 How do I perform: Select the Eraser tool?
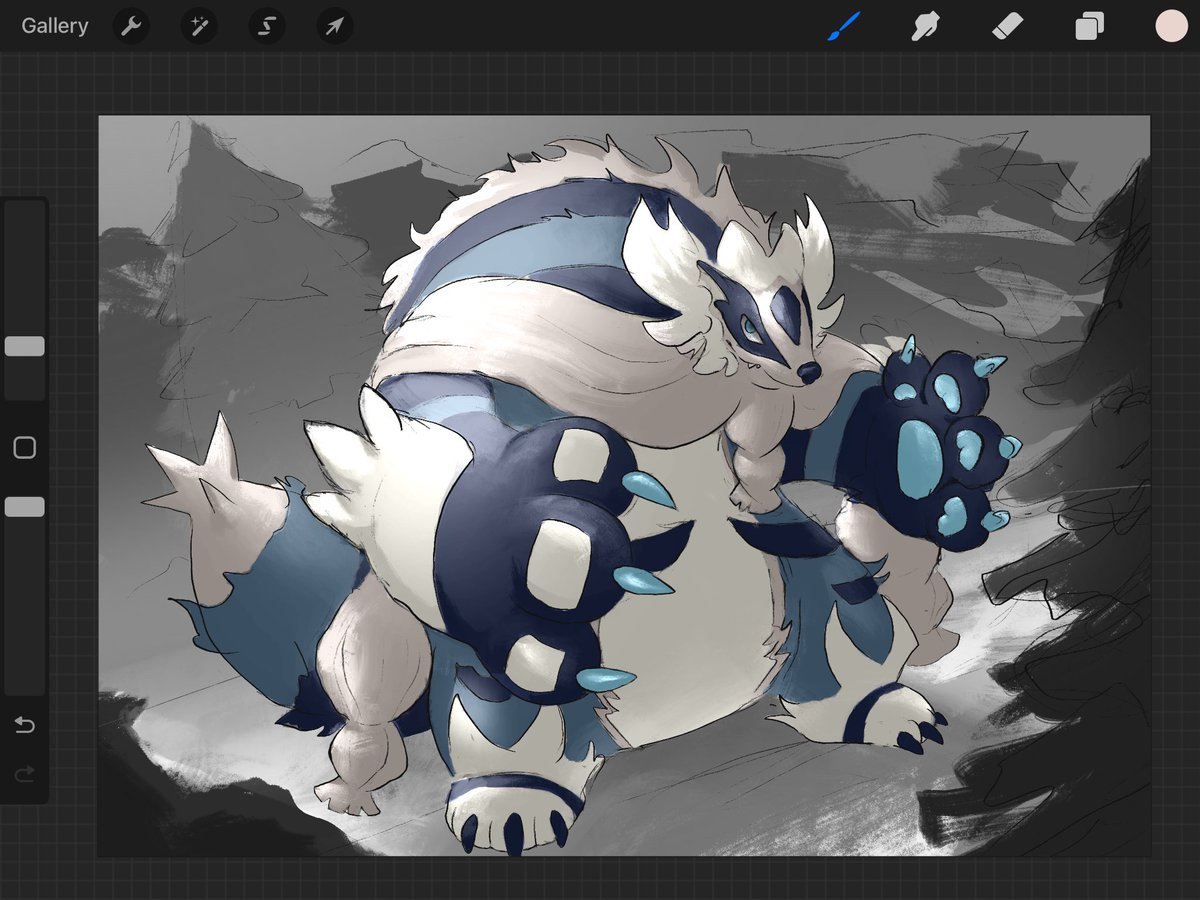[x=1007, y=26]
